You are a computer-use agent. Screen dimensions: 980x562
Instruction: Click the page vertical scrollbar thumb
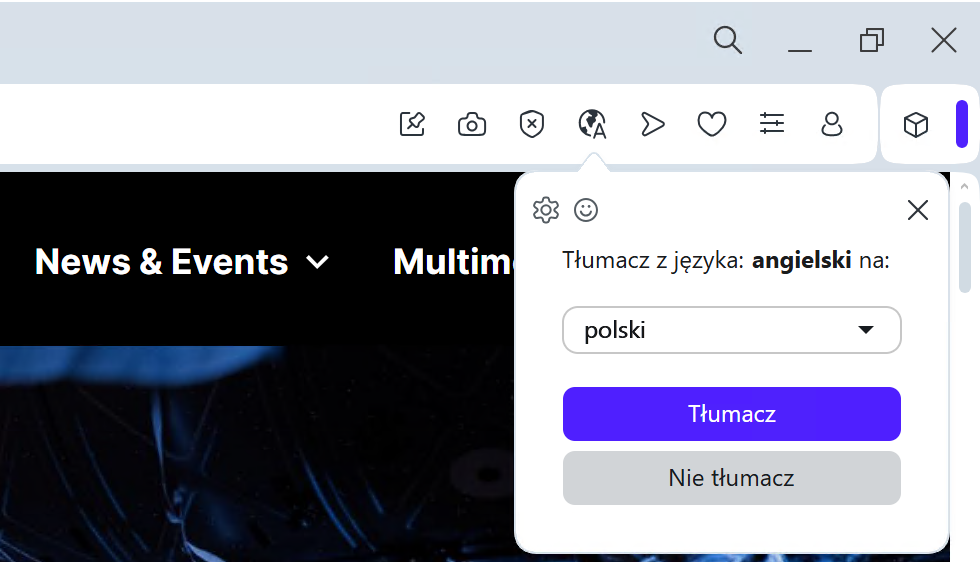point(965,248)
